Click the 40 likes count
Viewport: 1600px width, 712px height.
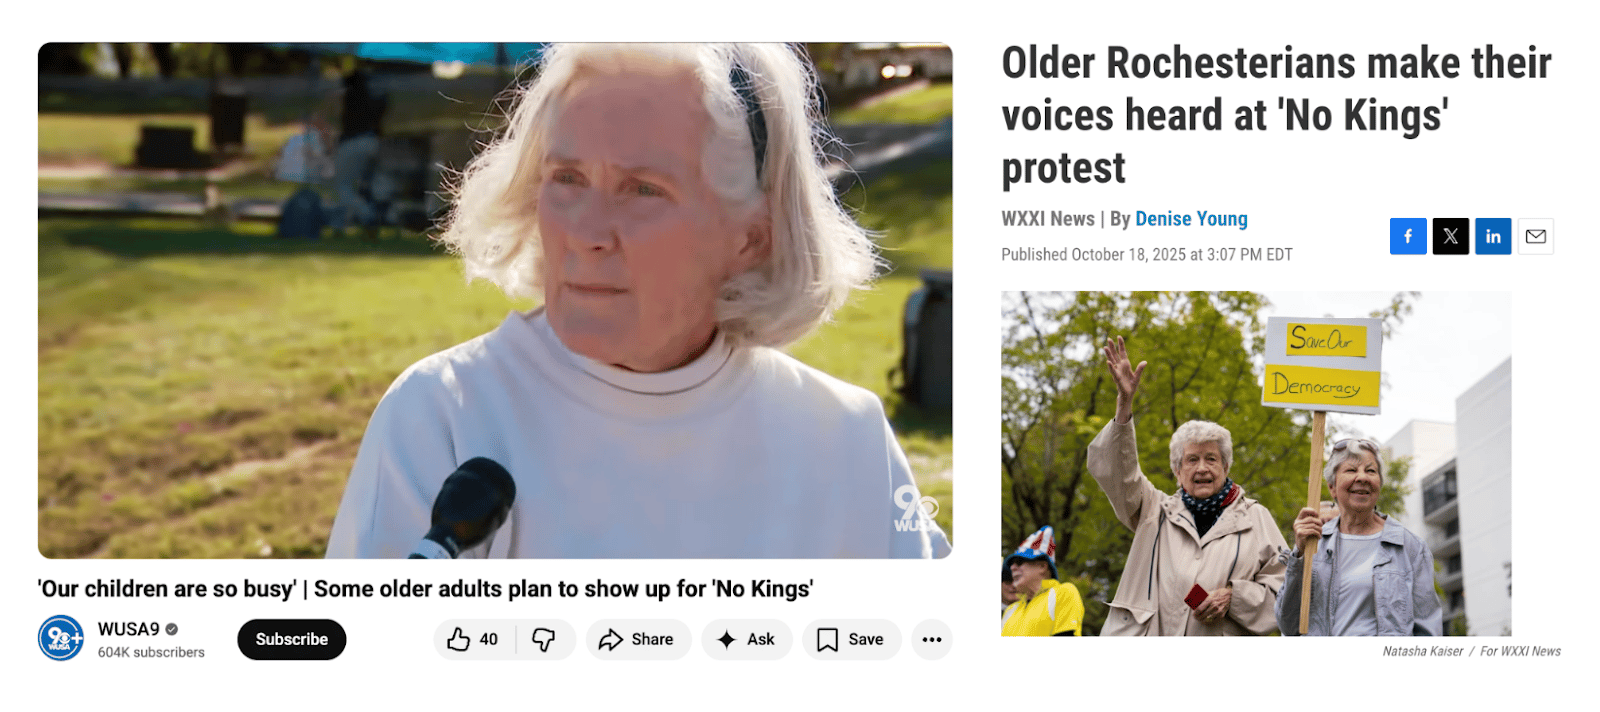point(489,639)
